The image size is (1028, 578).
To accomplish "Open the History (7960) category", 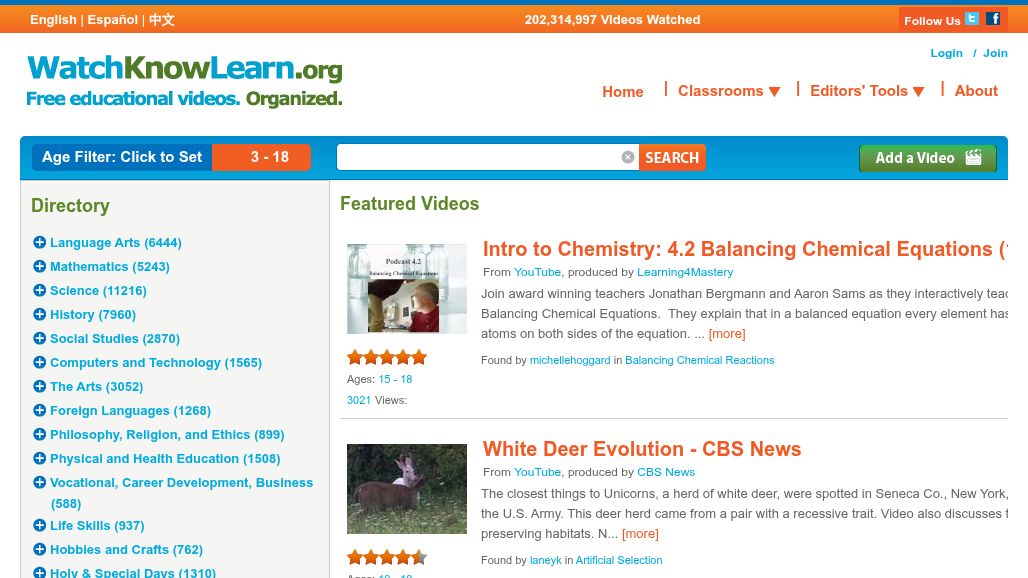I will pyautogui.click(x=93, y=315).
